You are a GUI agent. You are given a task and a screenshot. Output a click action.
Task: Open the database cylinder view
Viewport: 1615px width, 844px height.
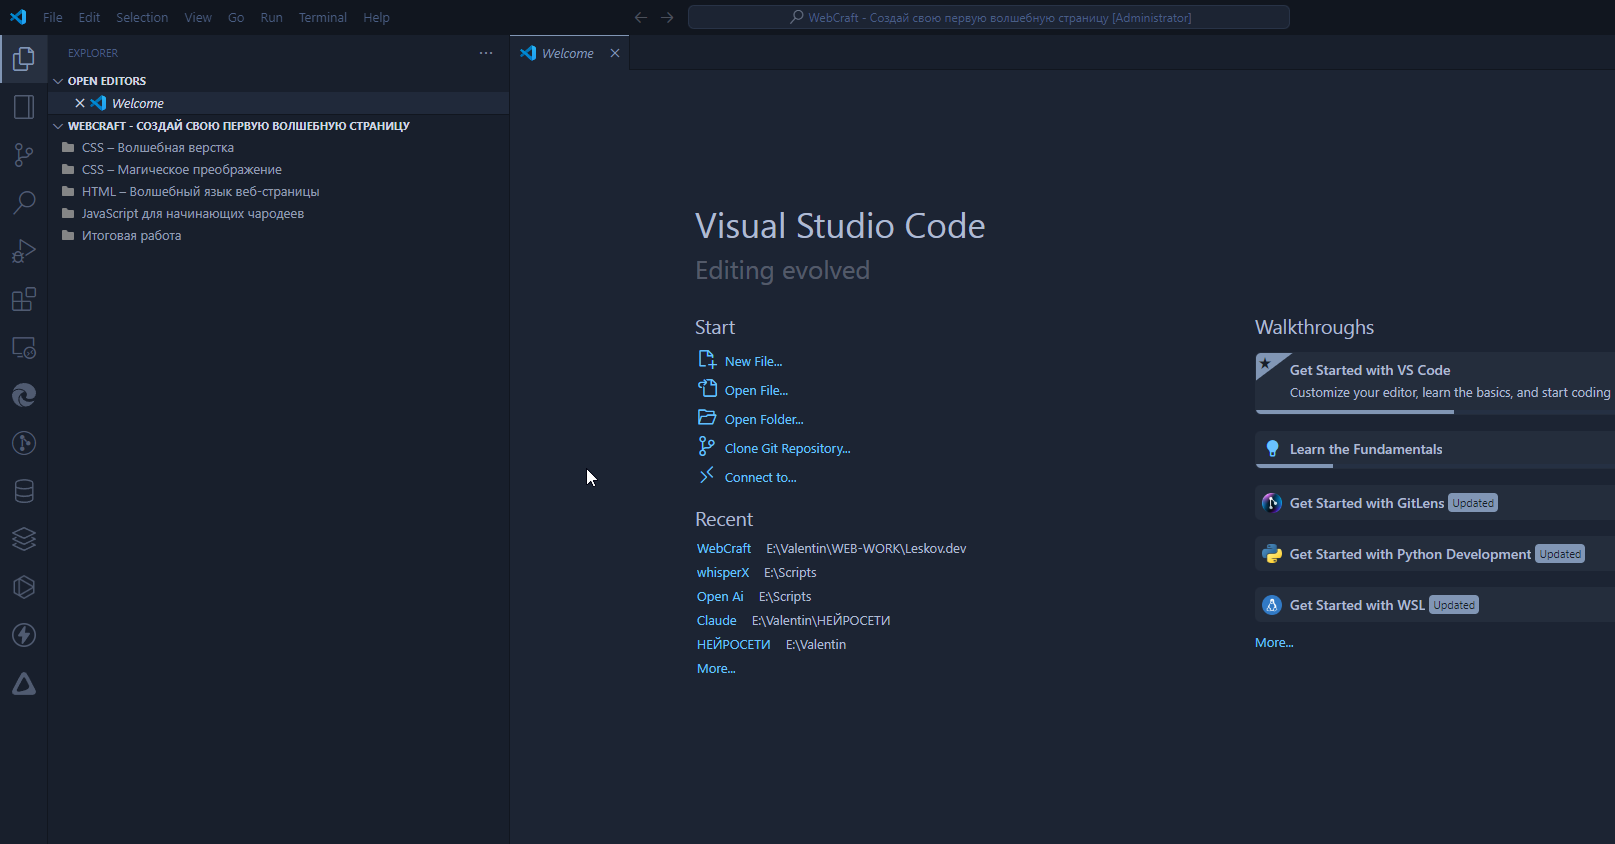24,491
